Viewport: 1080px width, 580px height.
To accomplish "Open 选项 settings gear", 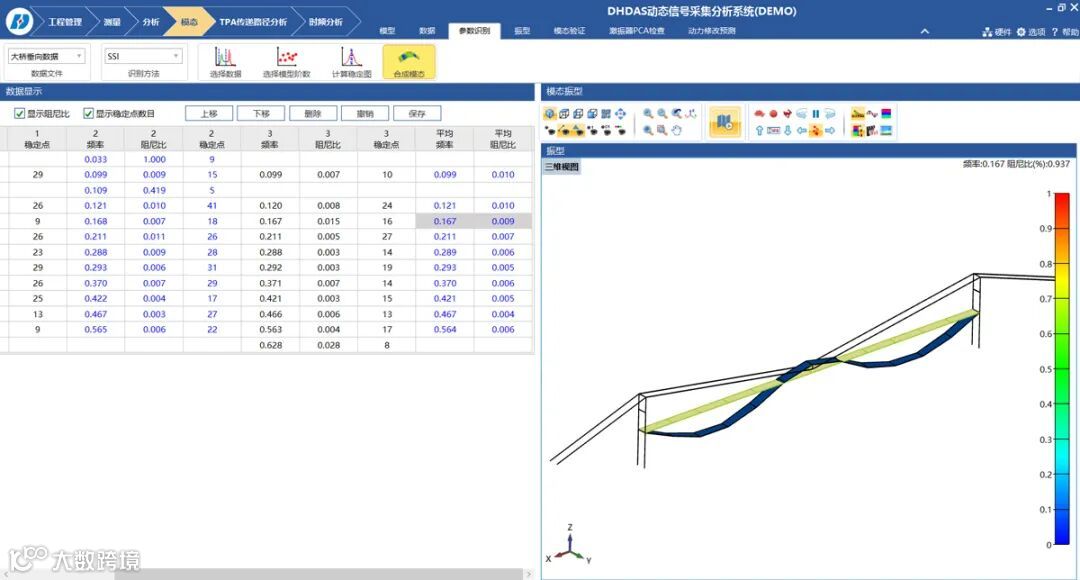I will click(1021, 32).
